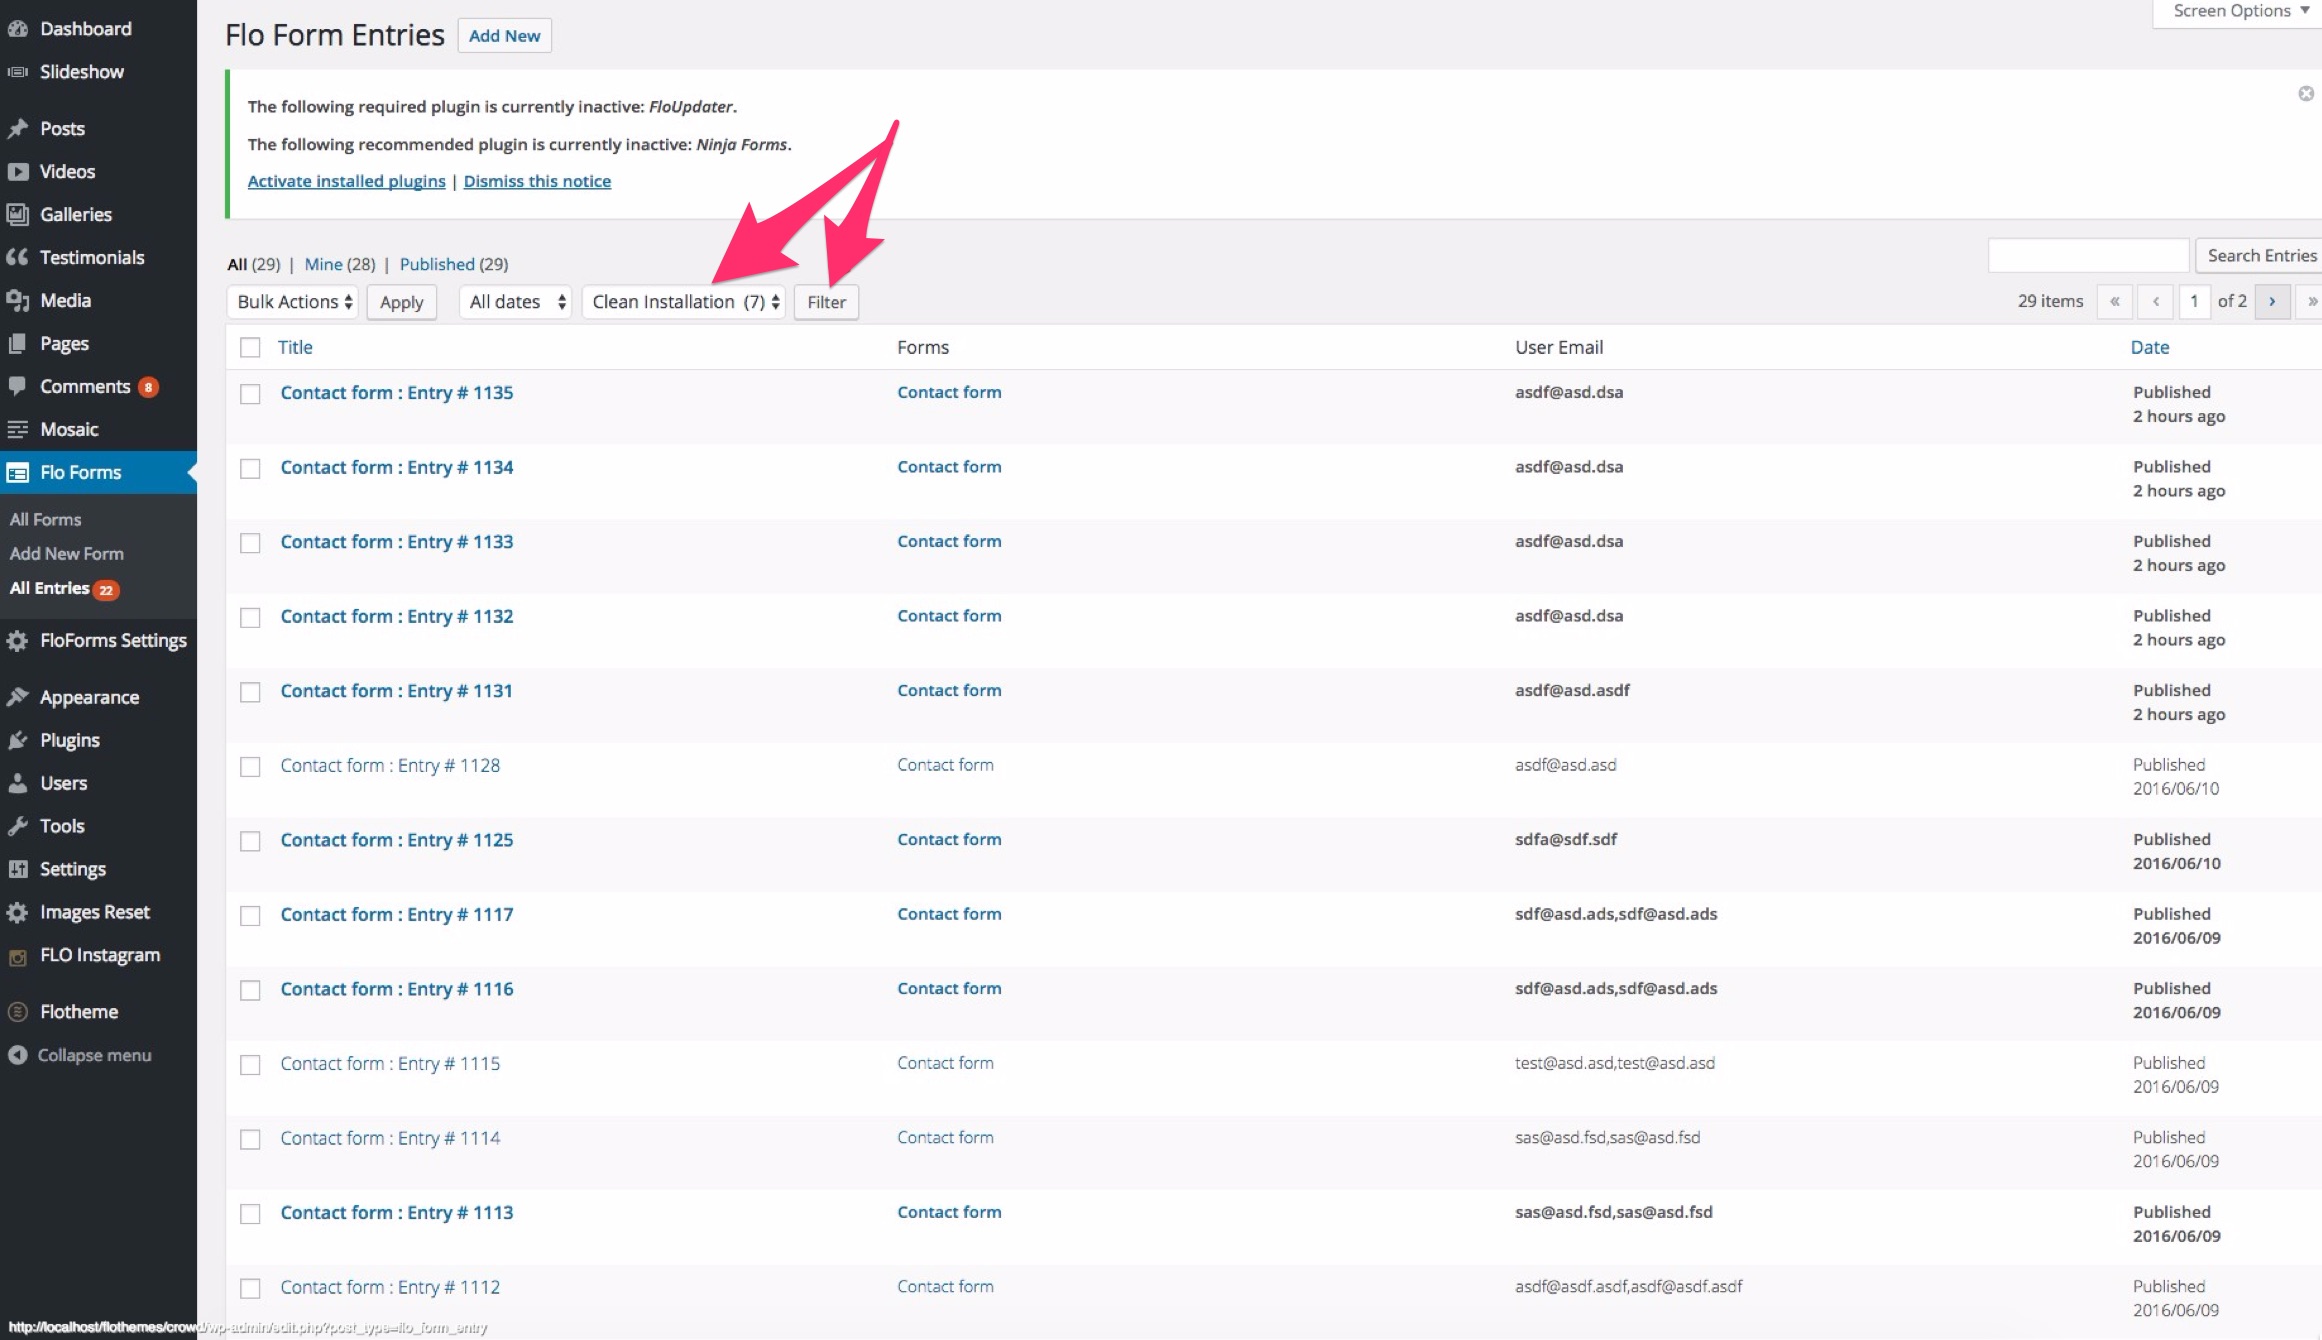Open the Bulk Actions dropdown
The image size is (2322, 1340).
(x=294, y=302)
